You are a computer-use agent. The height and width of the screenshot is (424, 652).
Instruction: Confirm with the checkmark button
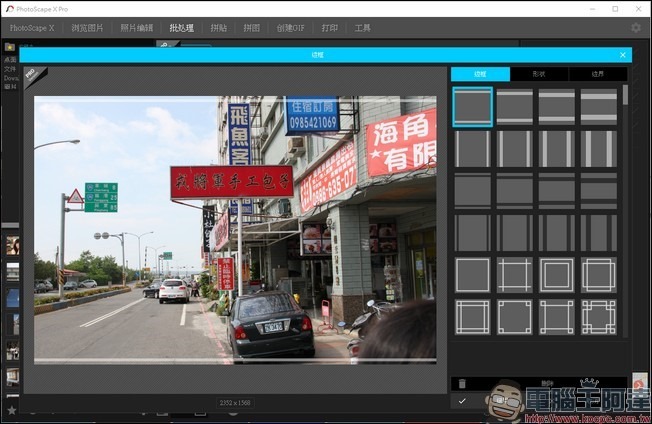pos(462,401)
